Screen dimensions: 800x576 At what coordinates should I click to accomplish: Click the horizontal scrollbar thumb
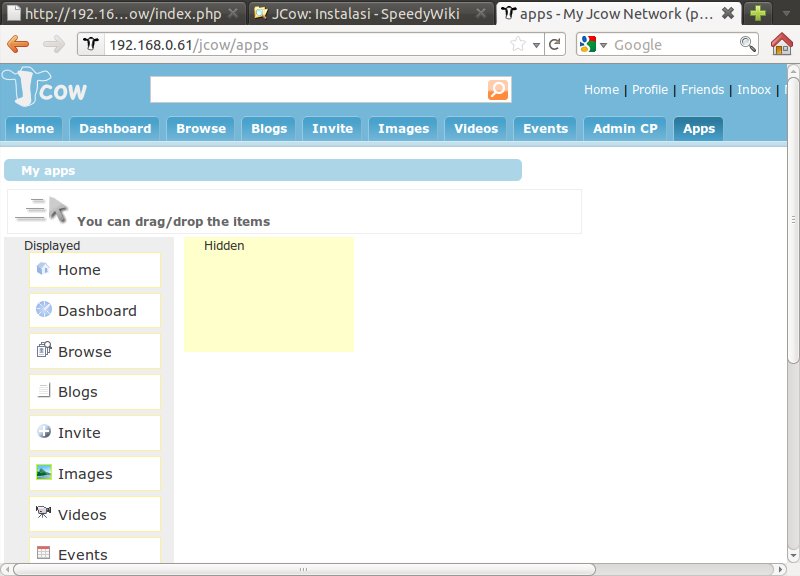[304, 569]
